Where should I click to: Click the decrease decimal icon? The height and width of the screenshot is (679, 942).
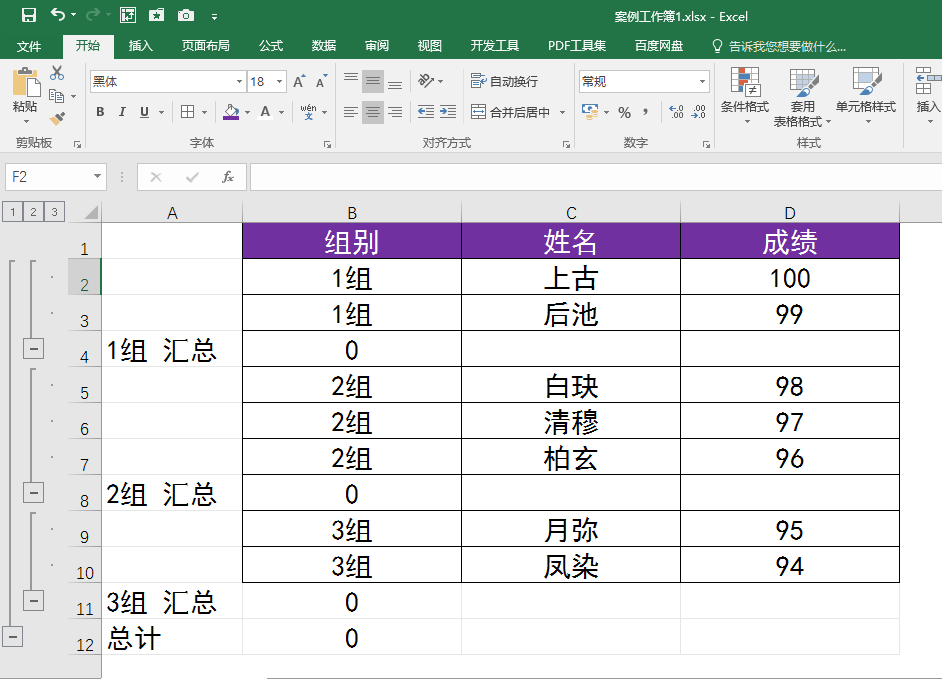(x=699, y=112)
